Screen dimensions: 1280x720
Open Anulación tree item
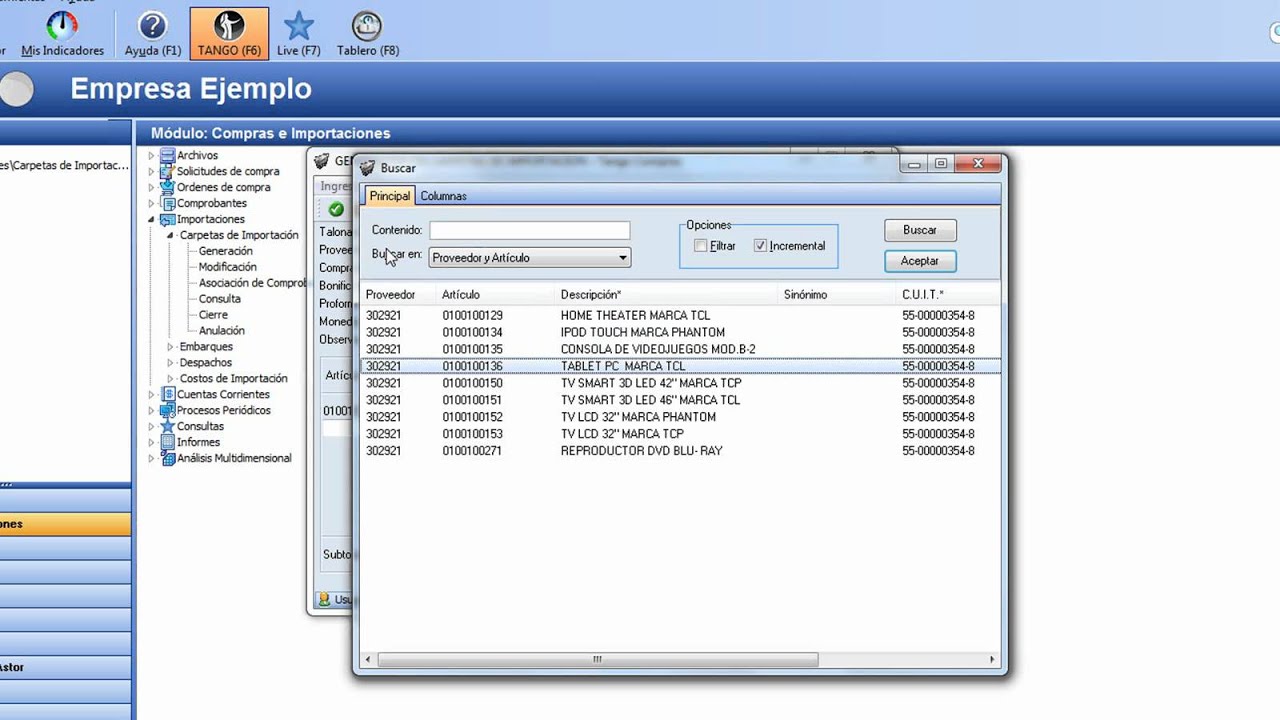[x=221, y=331]
